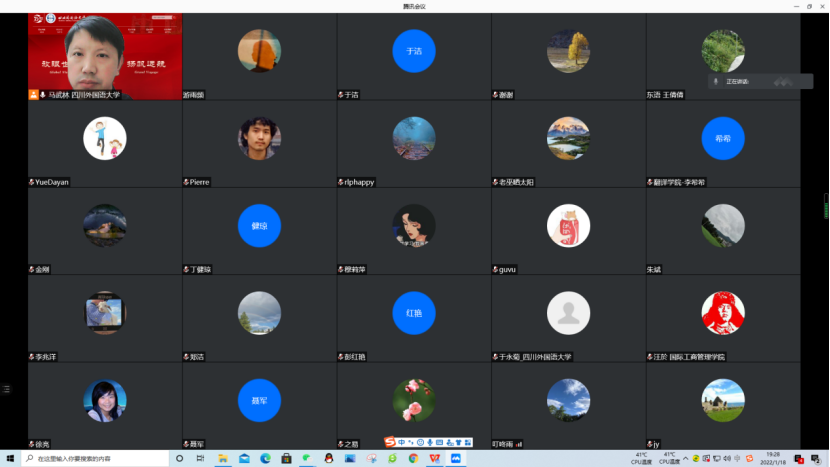Launch Google Chrome from the taskbar
Viewport: 830px width, 467px height.
pyautogui.click(x=412, y=459)
